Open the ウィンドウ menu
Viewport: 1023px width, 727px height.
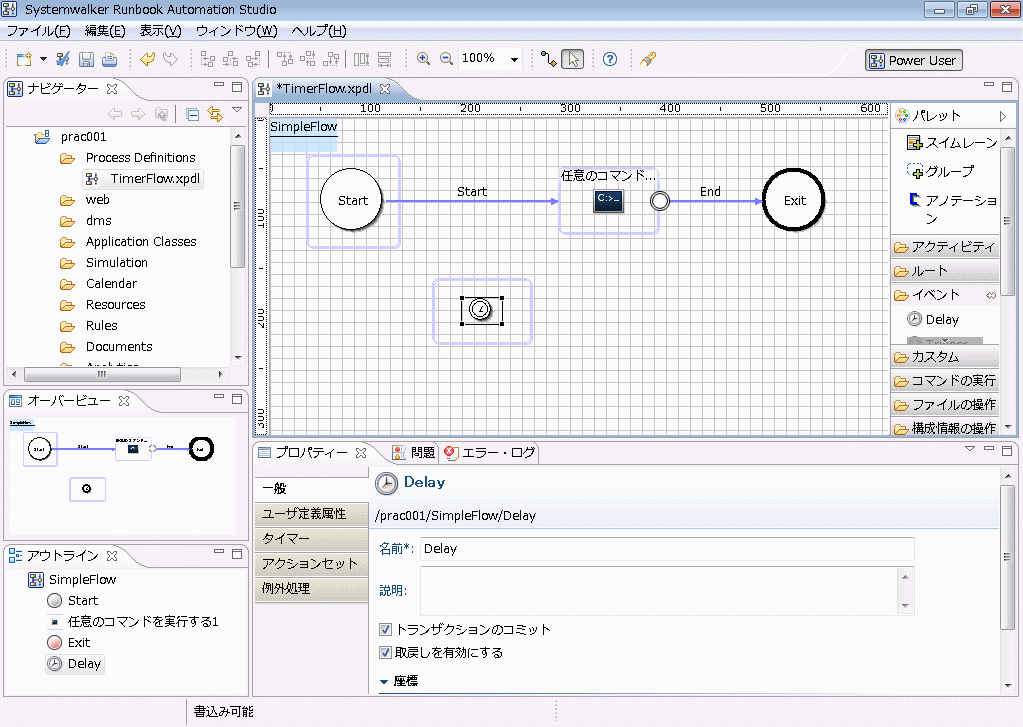236,31
